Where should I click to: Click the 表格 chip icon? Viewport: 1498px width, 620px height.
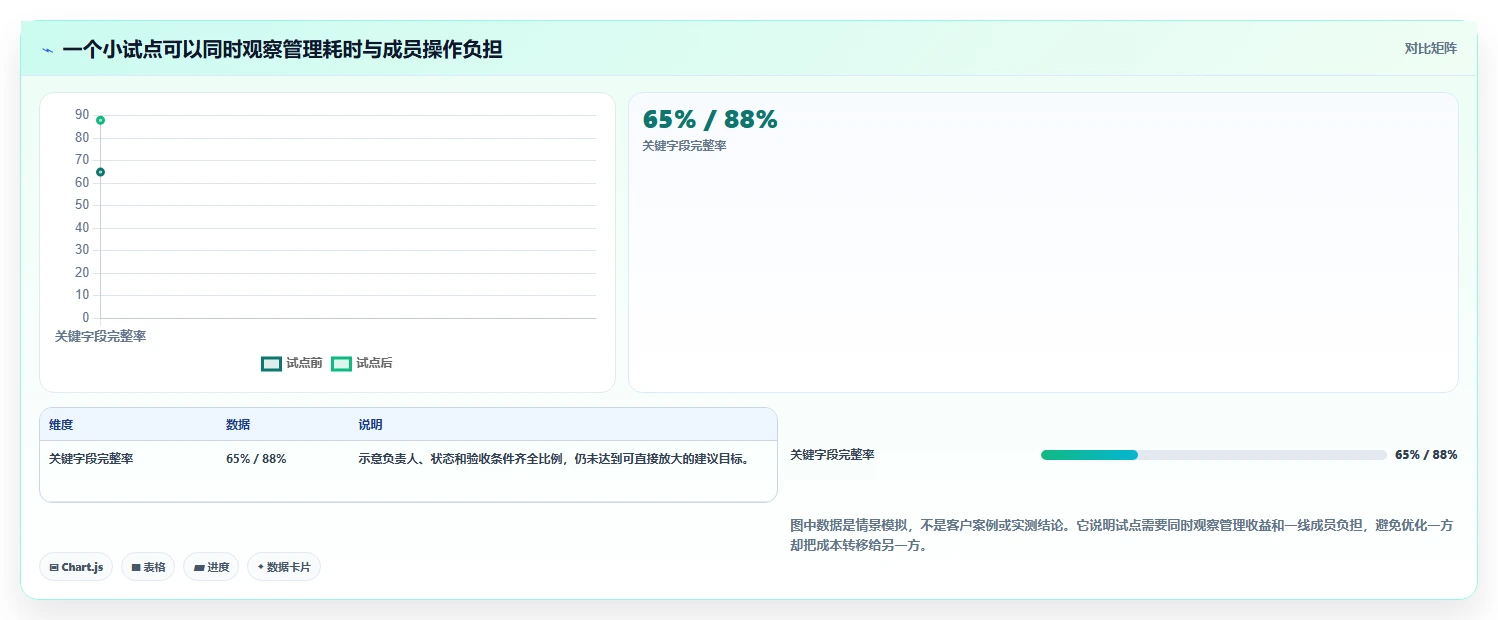[x=136, y=567]
